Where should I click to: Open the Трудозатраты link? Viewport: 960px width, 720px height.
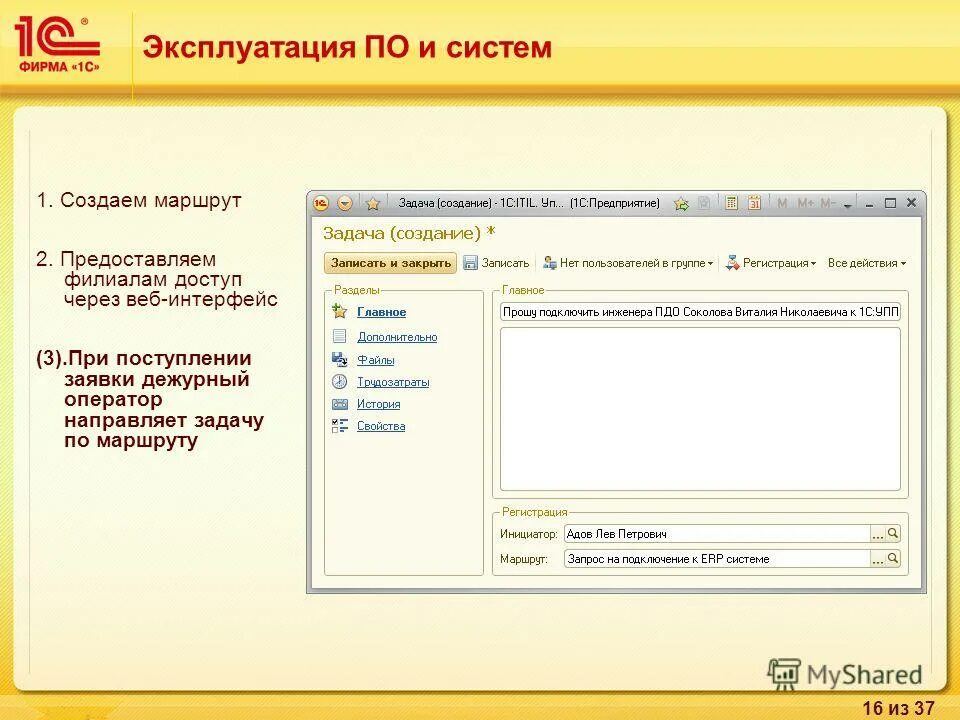click(393, 381)
